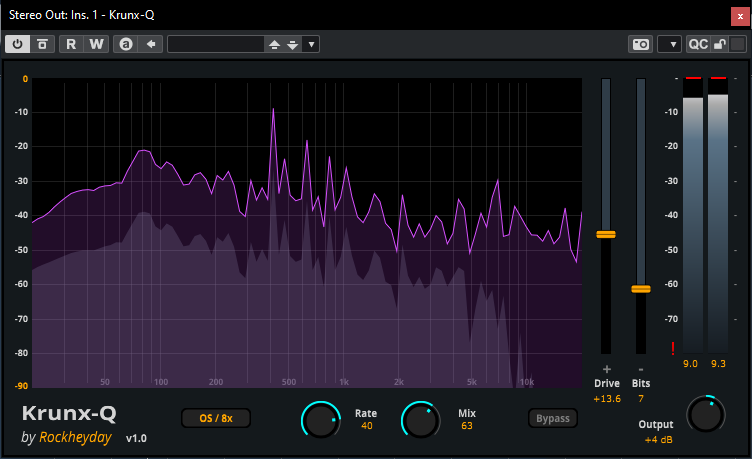Click the left output level meter
Image resolution: width=752 pixels, height=459 pixels.
[693, 216]
